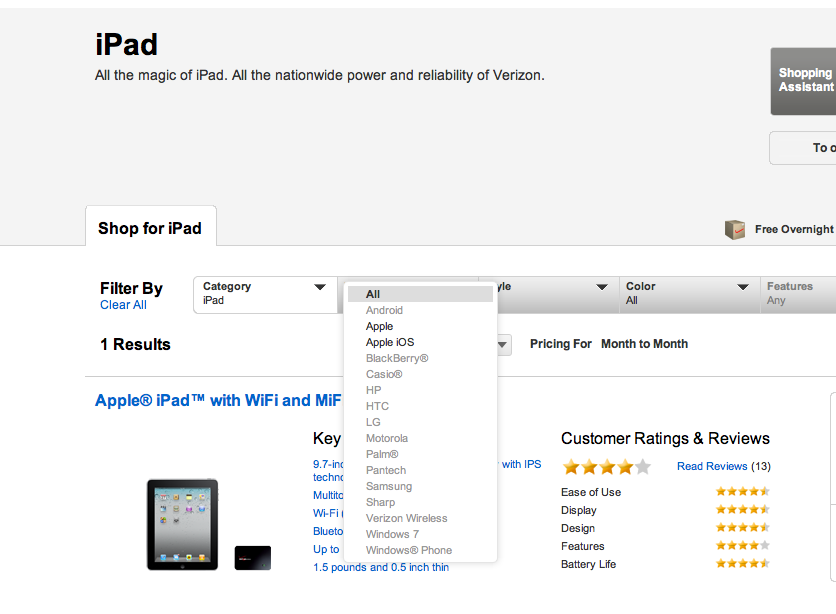This screenshot has width=836, height=614.
Task: Open the sort dropdown arrow beside Pricing For
Action: (x=502, y=345)
